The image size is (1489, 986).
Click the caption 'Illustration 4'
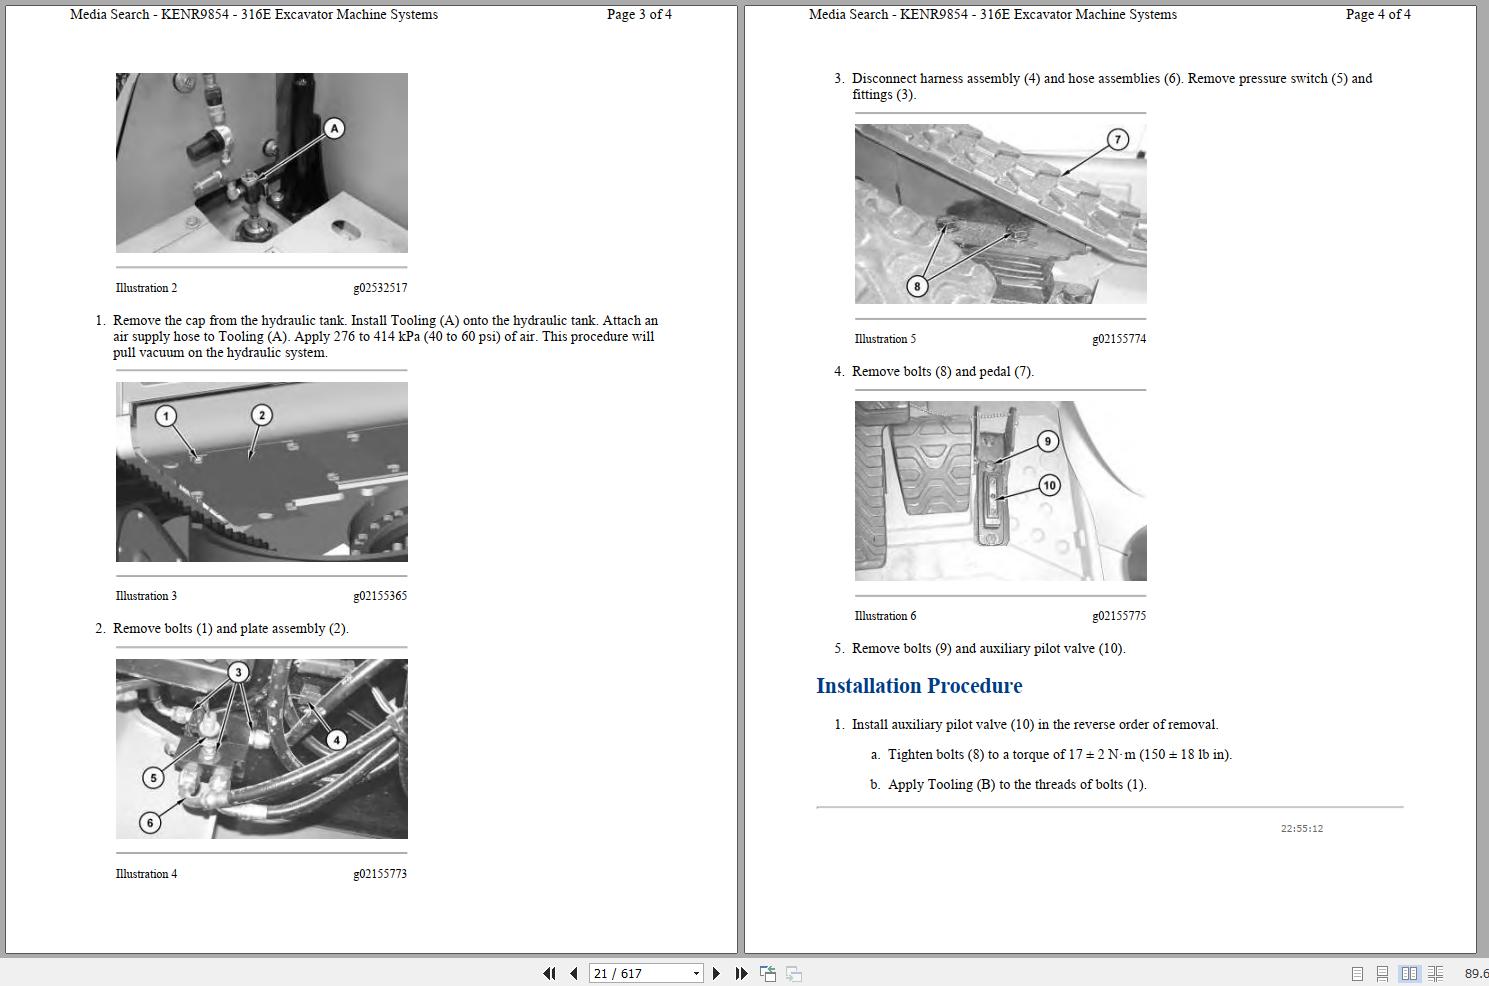[x=146, y=874]
